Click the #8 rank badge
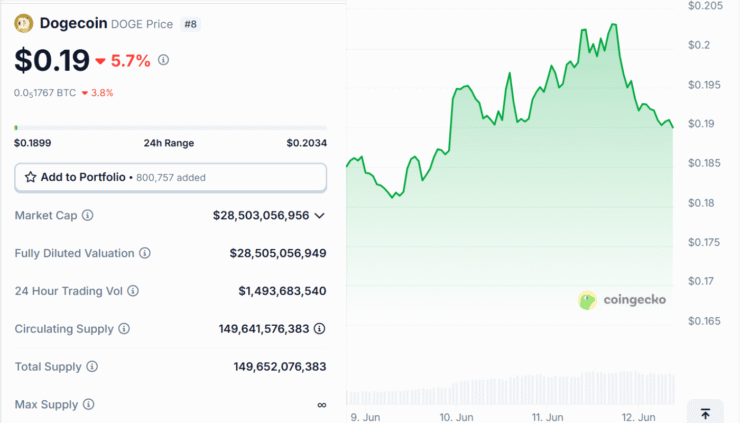 pos(191,24)
